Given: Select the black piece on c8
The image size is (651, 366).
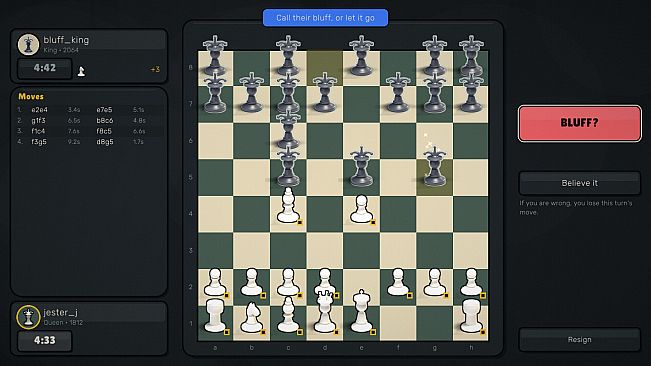Looking at the screenshot, I should 288,56.
